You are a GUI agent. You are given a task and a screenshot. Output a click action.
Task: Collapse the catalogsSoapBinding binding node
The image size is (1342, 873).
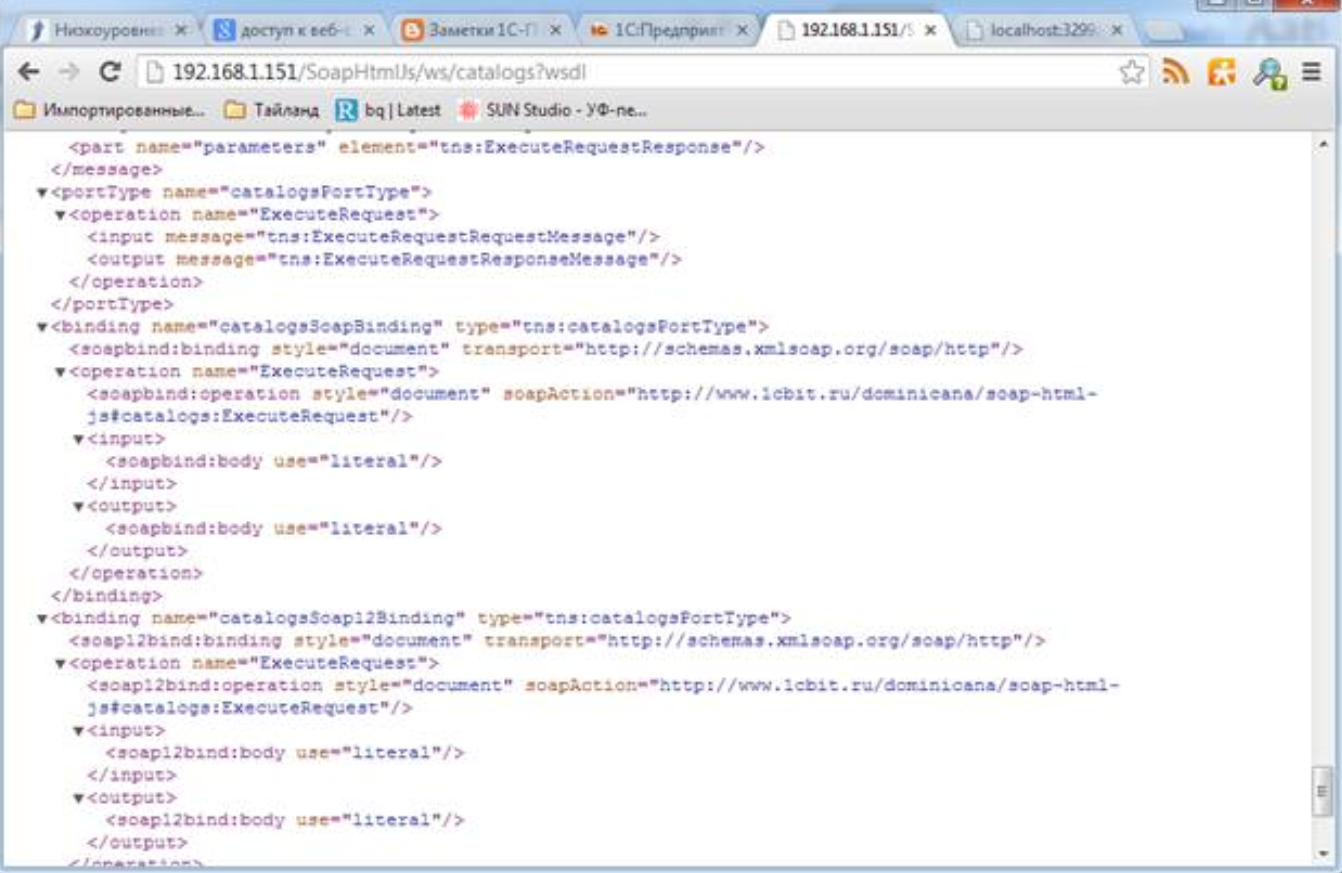pos(42,327)
